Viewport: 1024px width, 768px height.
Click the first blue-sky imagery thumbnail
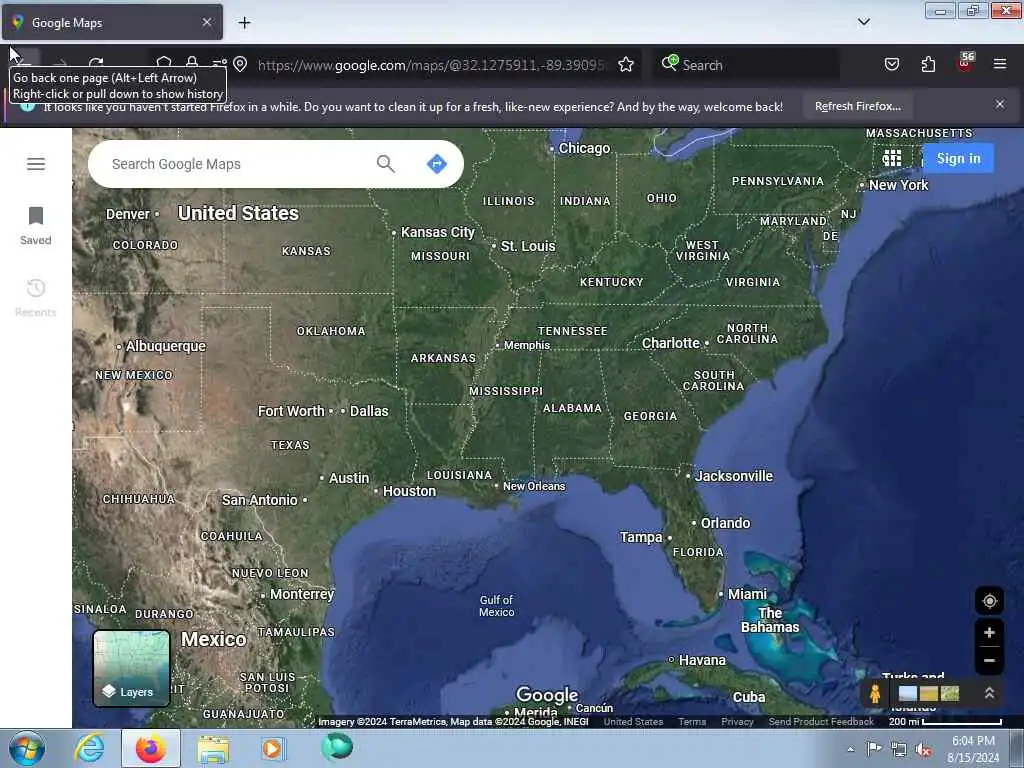[x=908, y=694]
